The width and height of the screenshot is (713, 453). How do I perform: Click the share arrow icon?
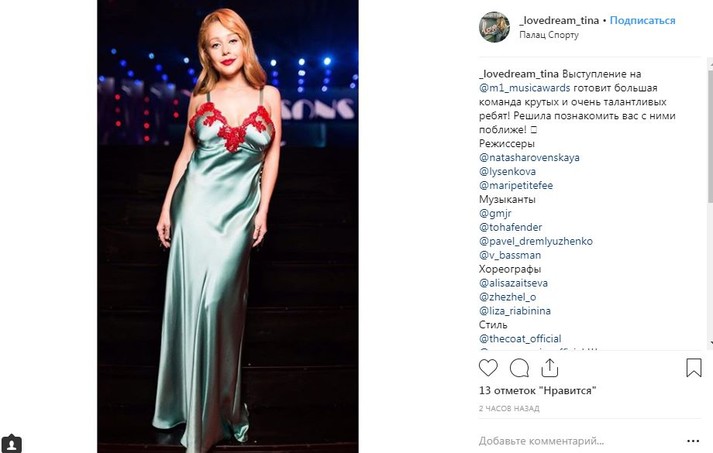coord(551,368)
